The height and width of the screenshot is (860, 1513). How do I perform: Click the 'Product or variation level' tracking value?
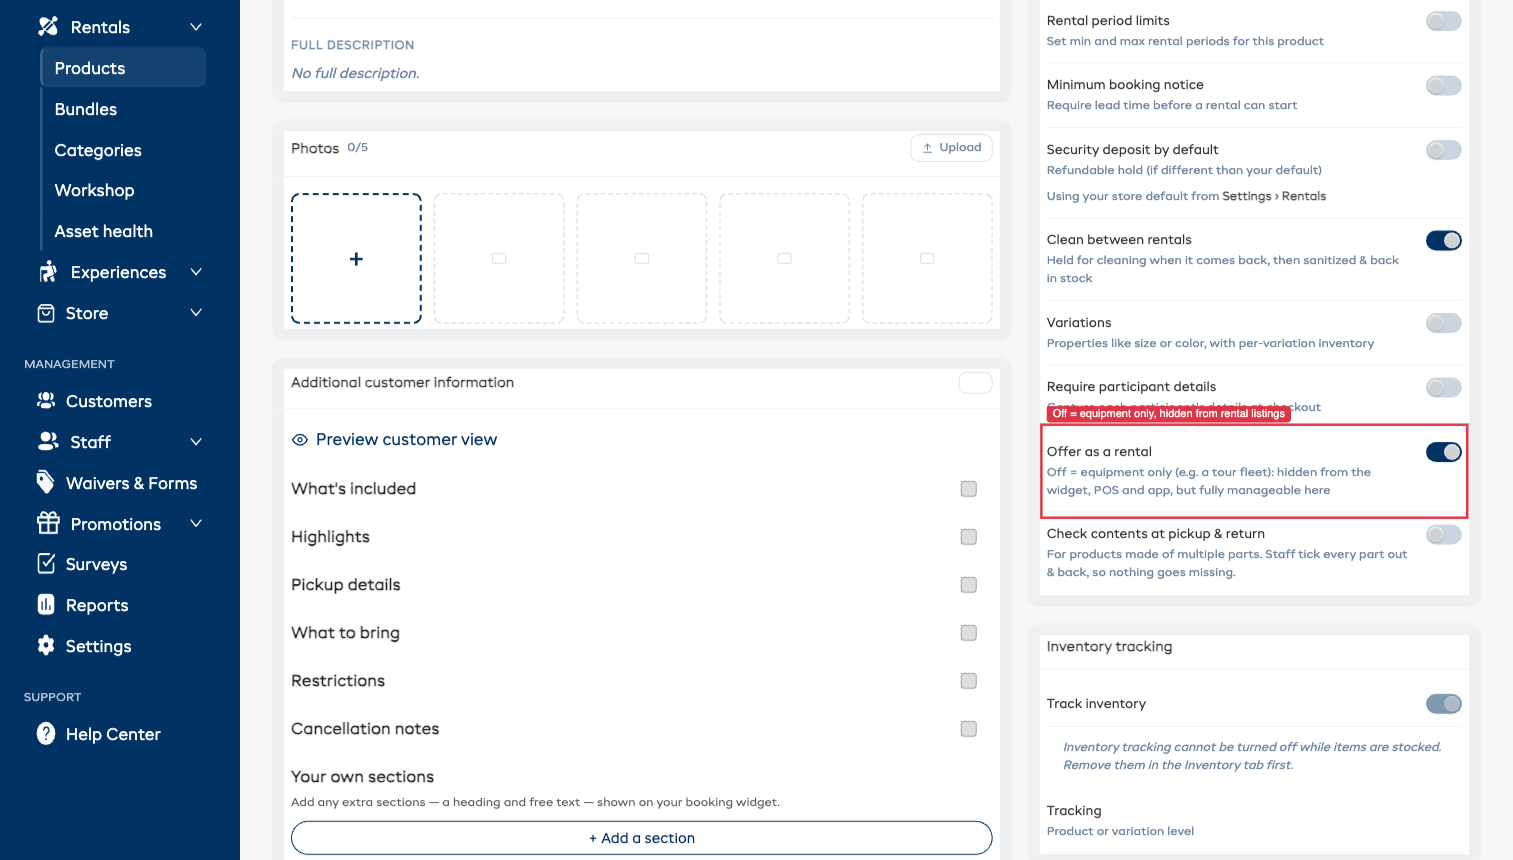1120,832
